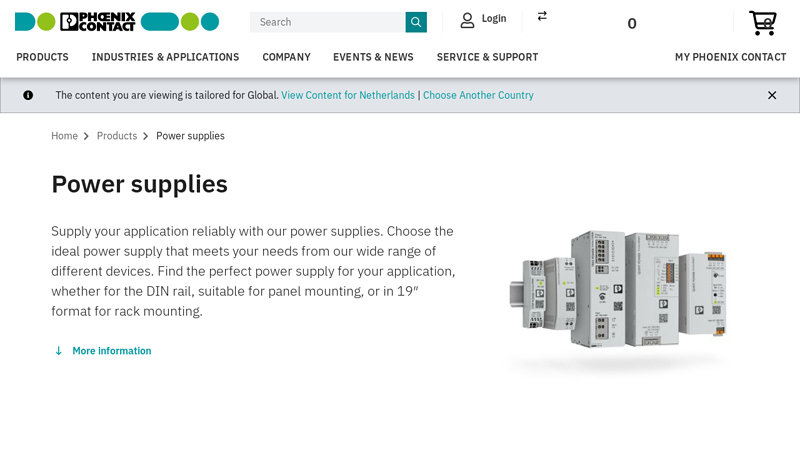Choose Another Country link
The image size is (800, 450).
478,95
